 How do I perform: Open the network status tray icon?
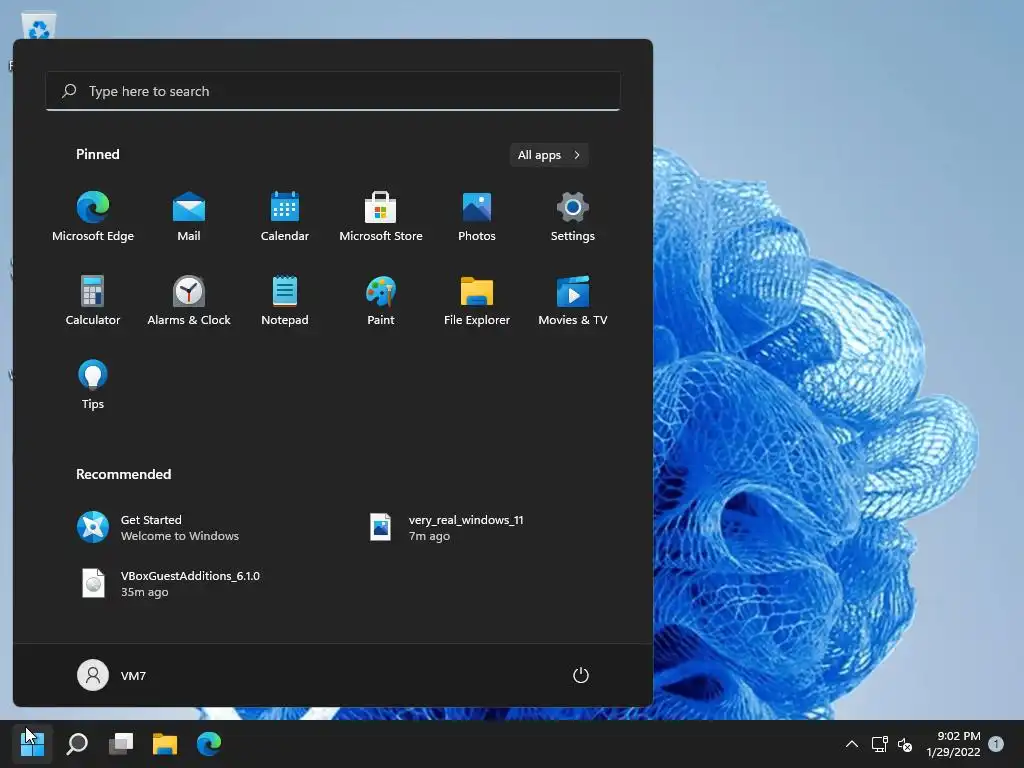879,744
